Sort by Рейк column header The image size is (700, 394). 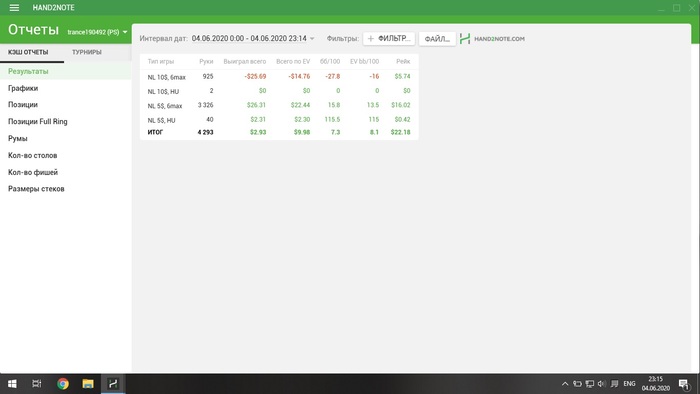pyautogui.click(x=403, y=62)
